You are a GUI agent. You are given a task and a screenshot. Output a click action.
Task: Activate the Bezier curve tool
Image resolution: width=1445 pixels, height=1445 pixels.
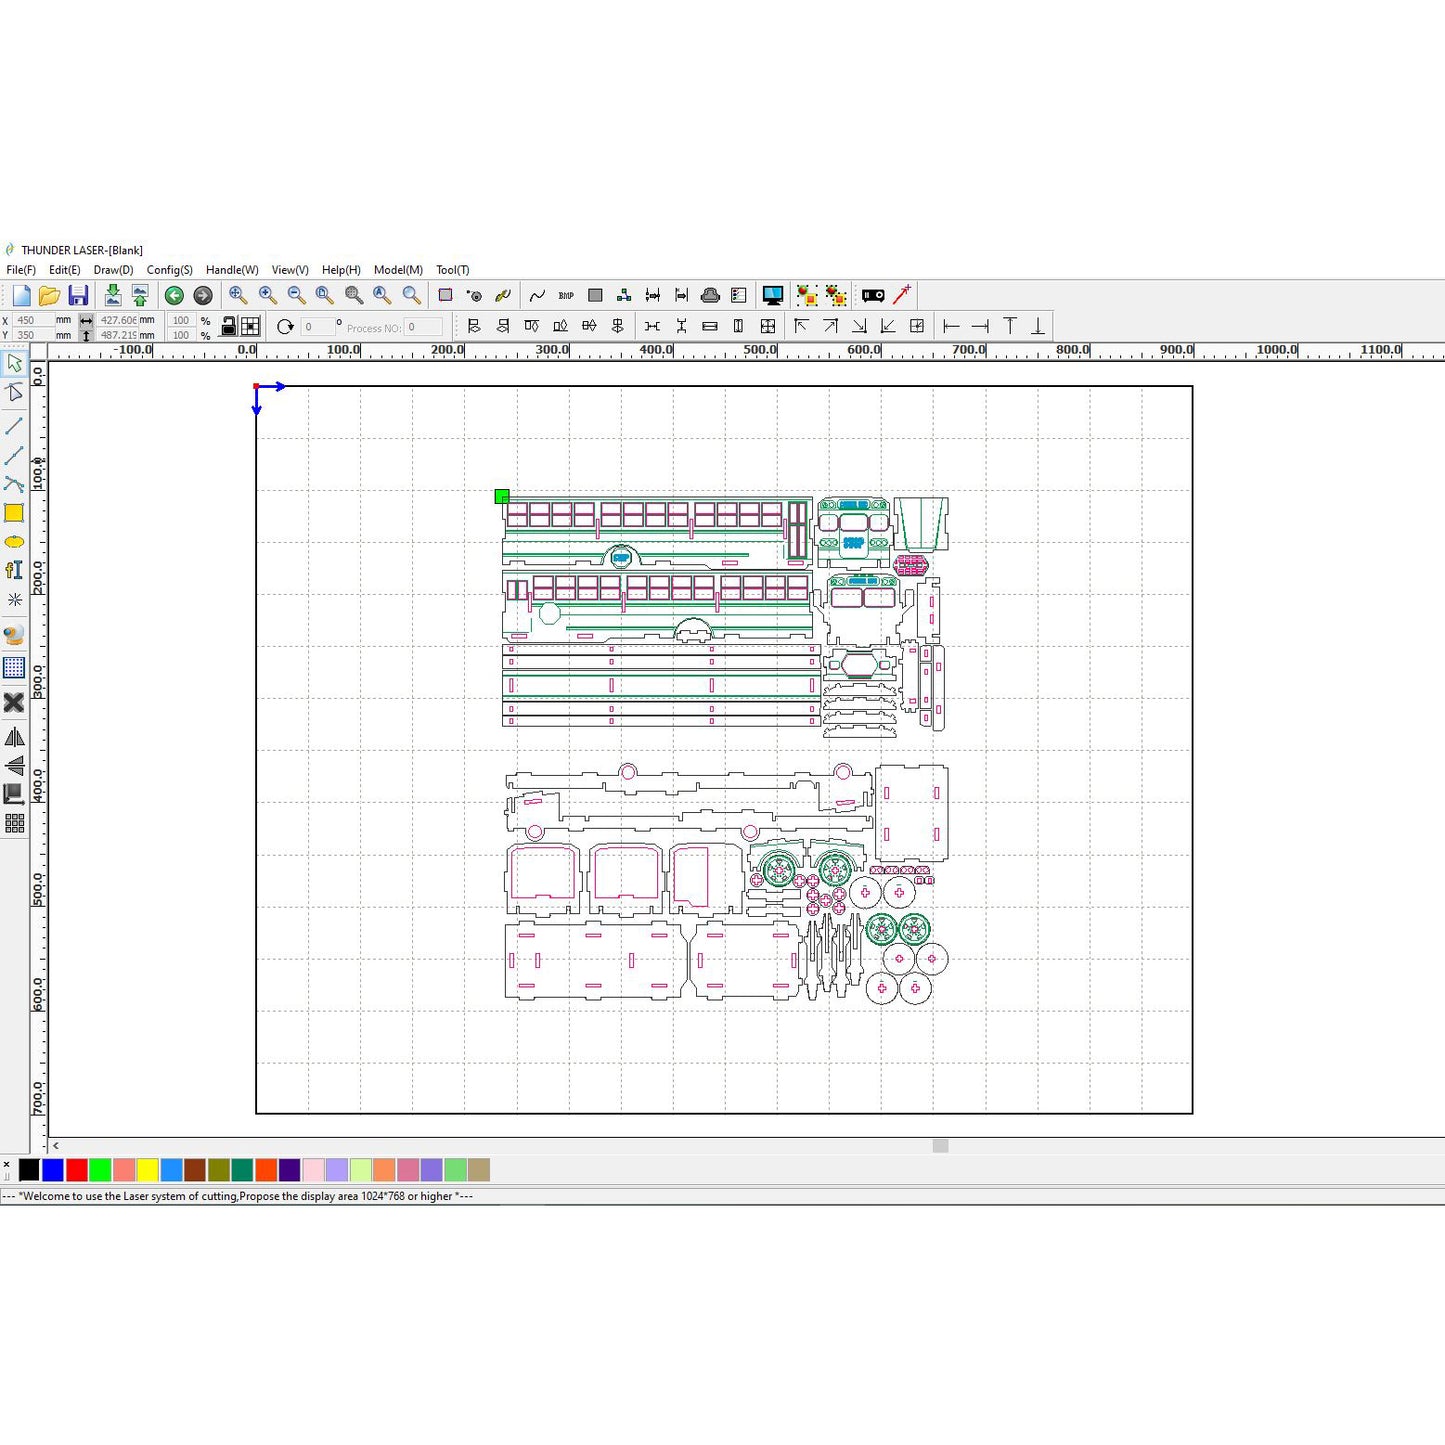pos(14,484)
